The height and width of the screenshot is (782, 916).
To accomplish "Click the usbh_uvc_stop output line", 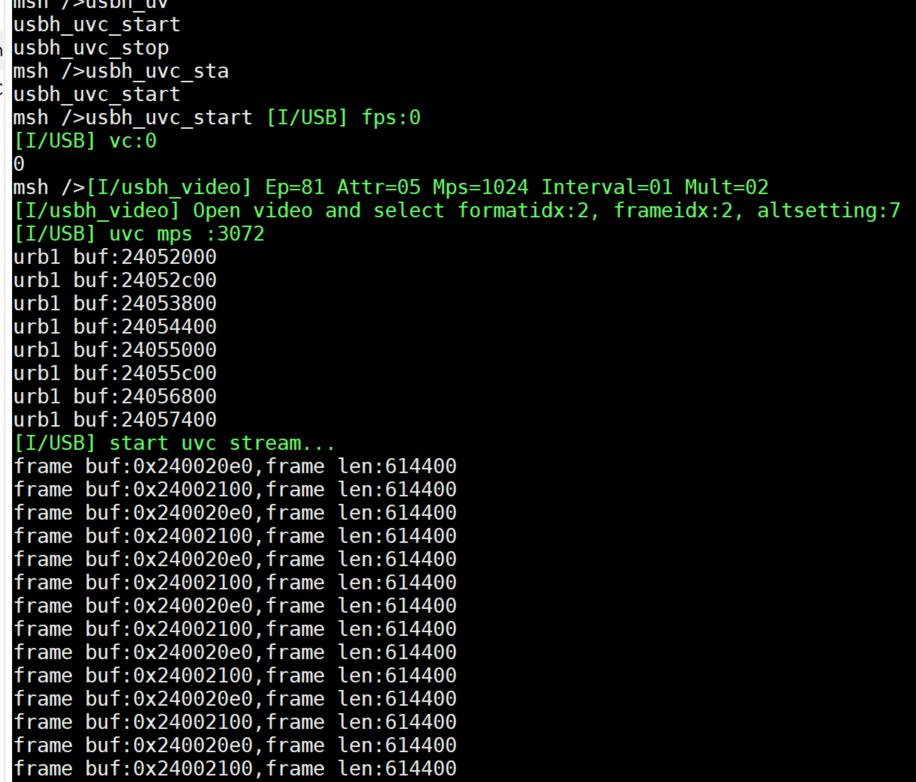I will [91, 48].
